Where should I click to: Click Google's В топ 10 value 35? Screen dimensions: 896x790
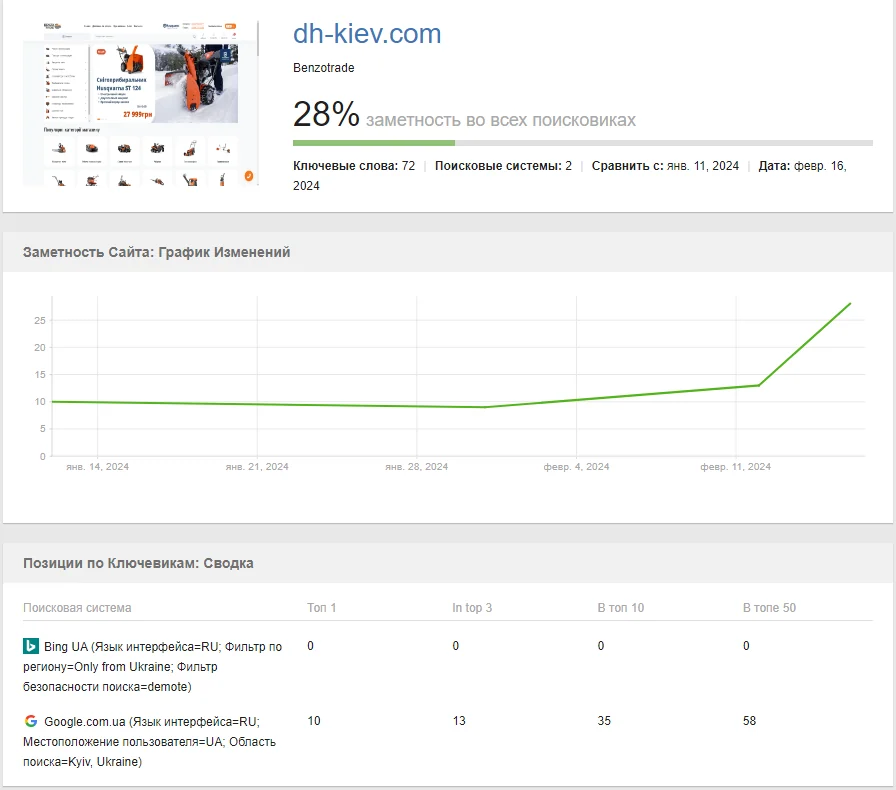coord(604,721)
